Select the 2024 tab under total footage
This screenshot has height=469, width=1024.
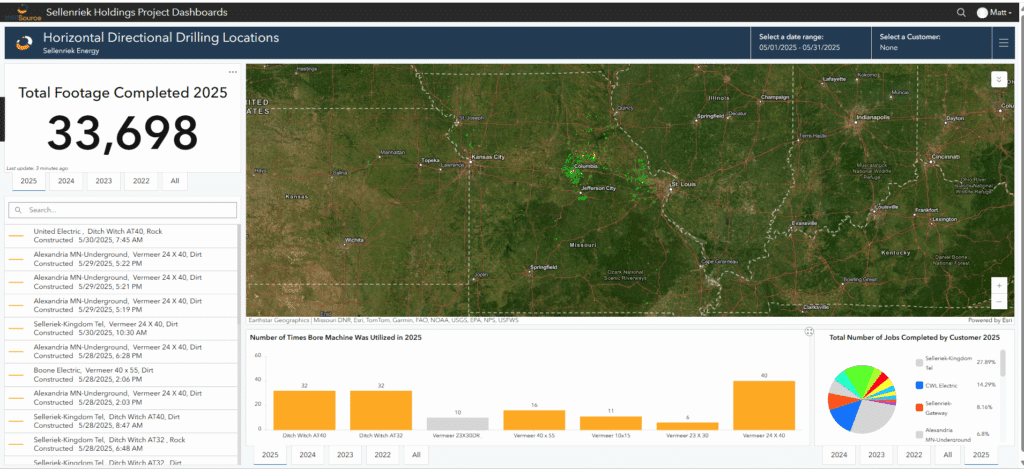(66, 181)
